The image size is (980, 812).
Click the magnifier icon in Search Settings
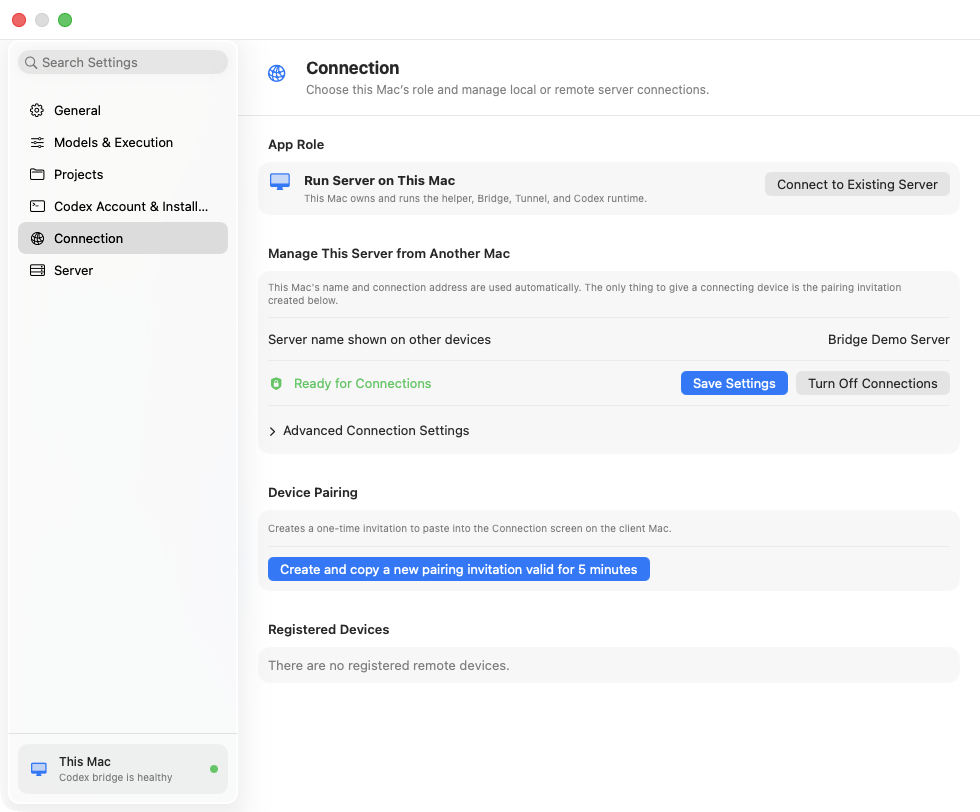[31, 63]
